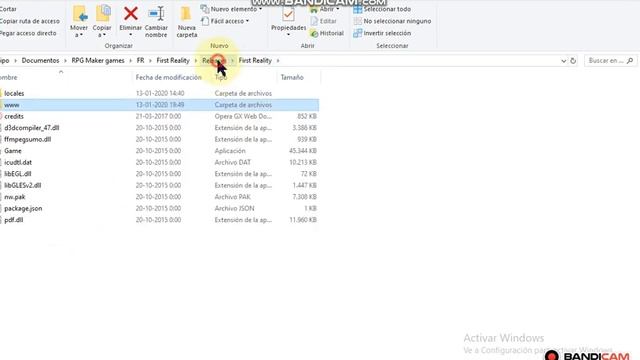Image resolution: width=640 pixels, height=360 pixels.
Task: Refresh the current folder view
Action: coord(573,61)
